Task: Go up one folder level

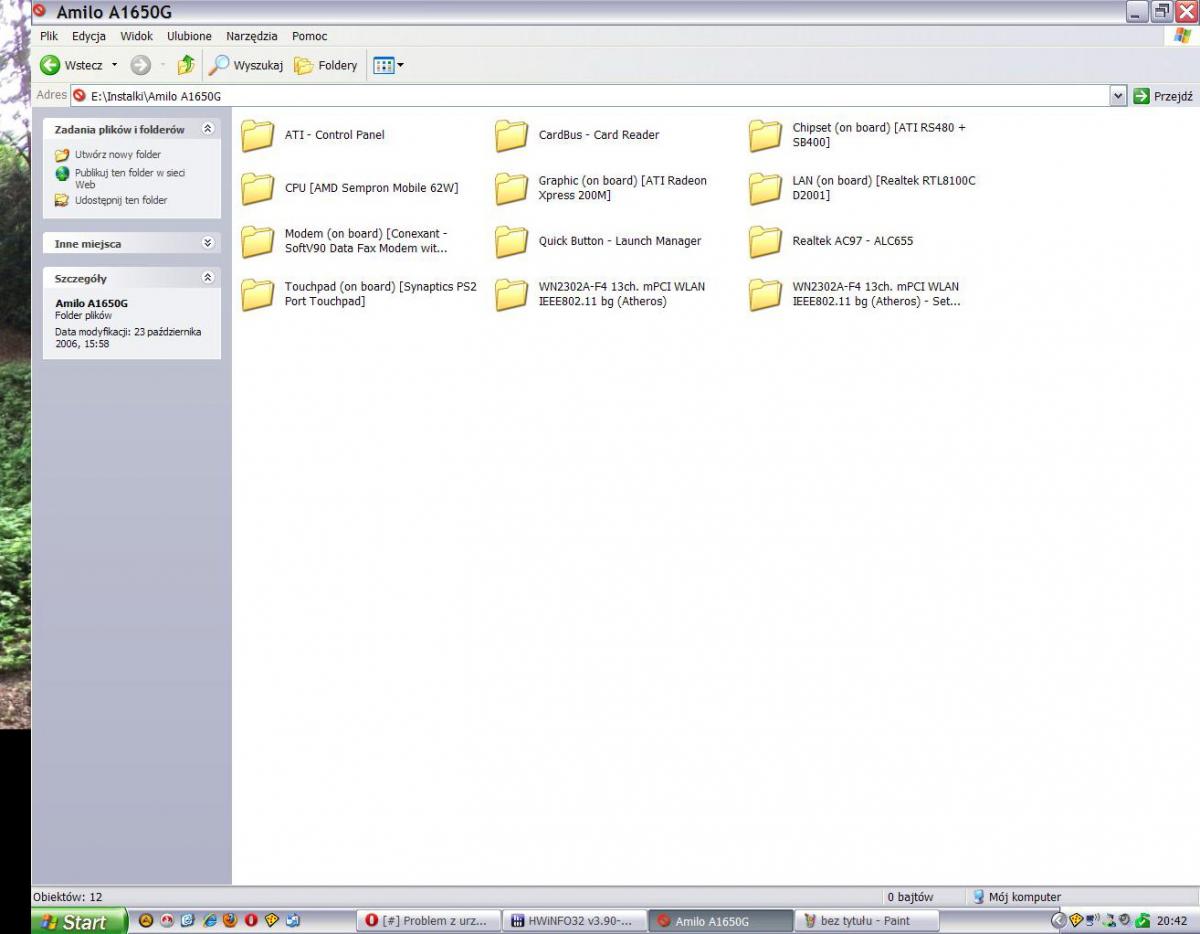Action: pos(185,65)
